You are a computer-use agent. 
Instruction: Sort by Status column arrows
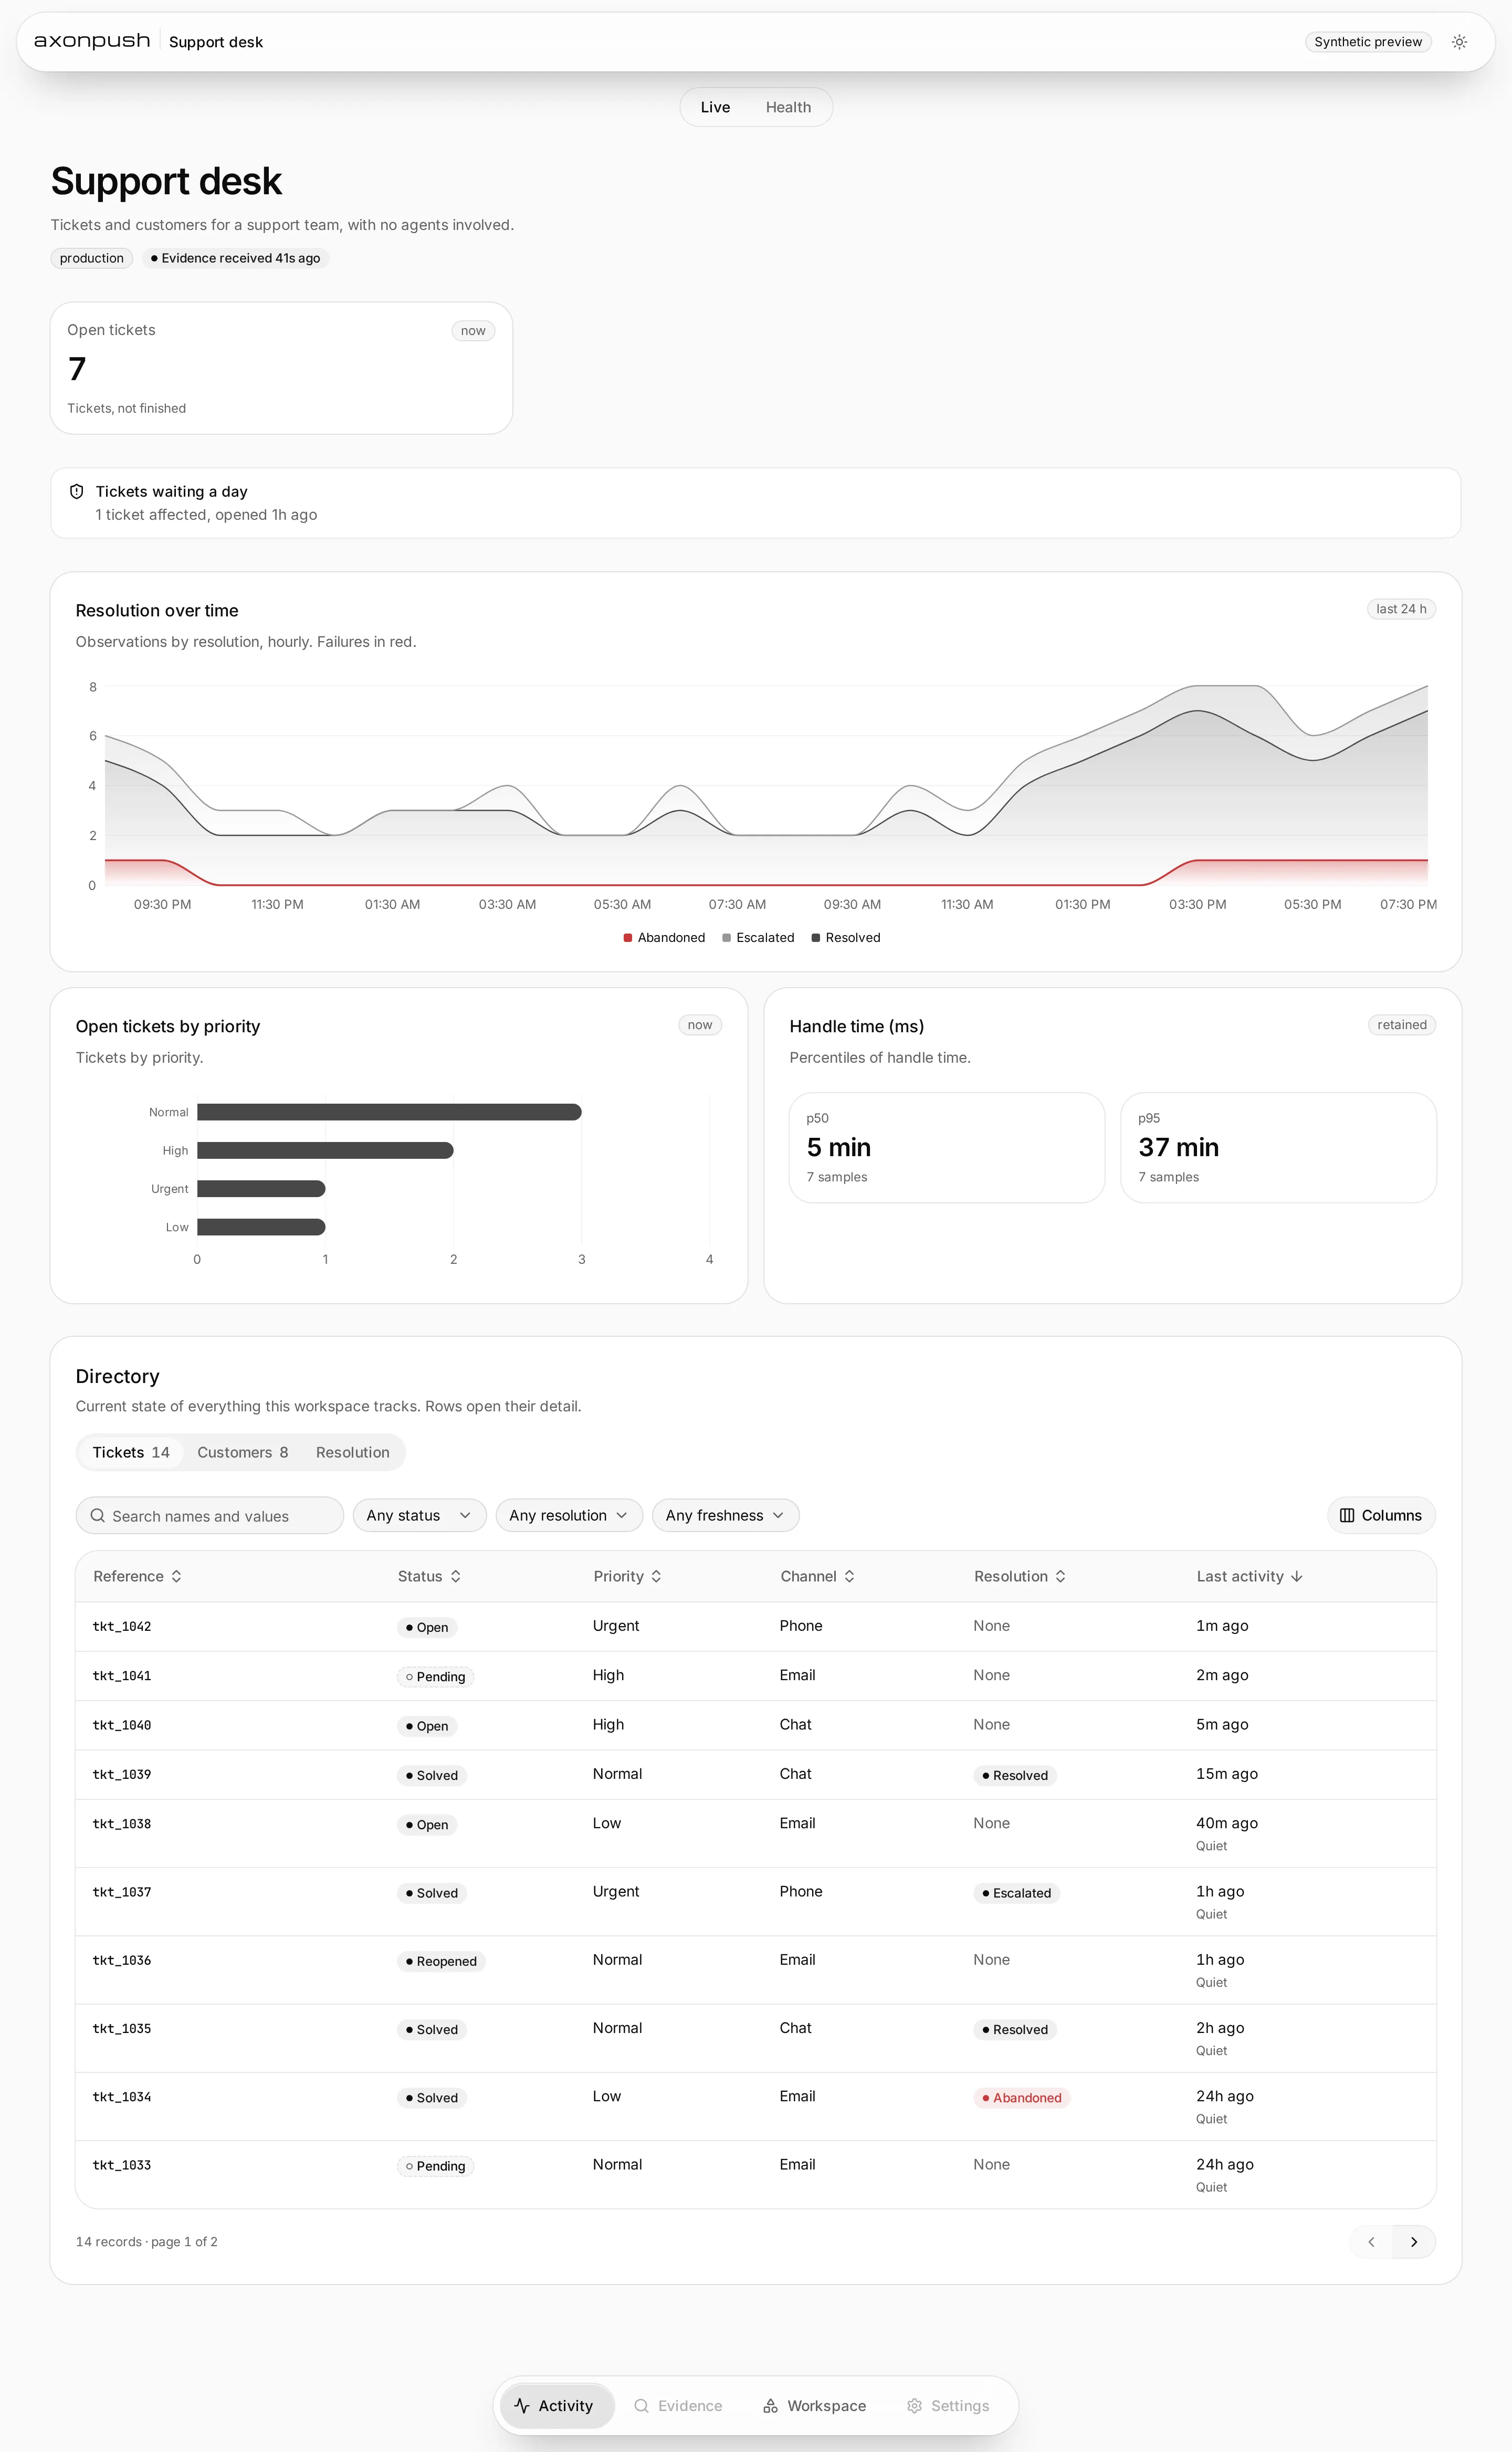[456, 1576]
